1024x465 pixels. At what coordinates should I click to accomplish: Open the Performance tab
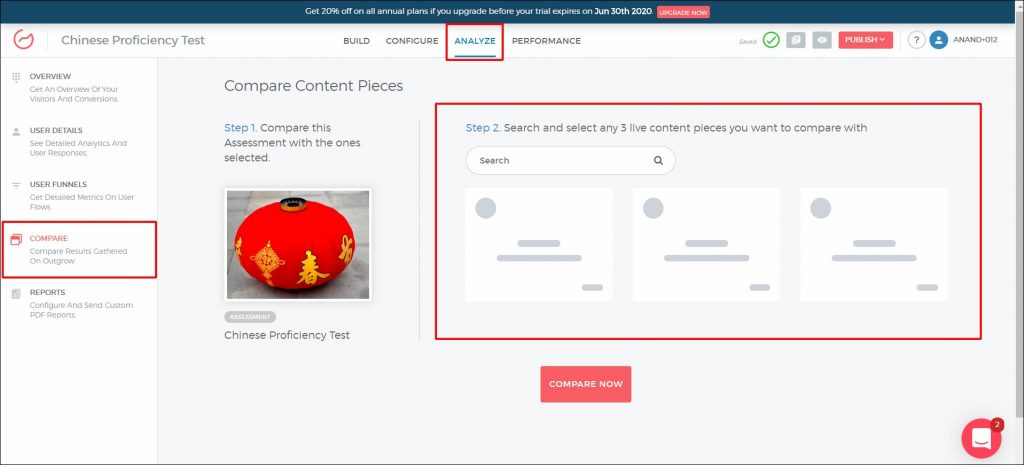click(546, 41)
